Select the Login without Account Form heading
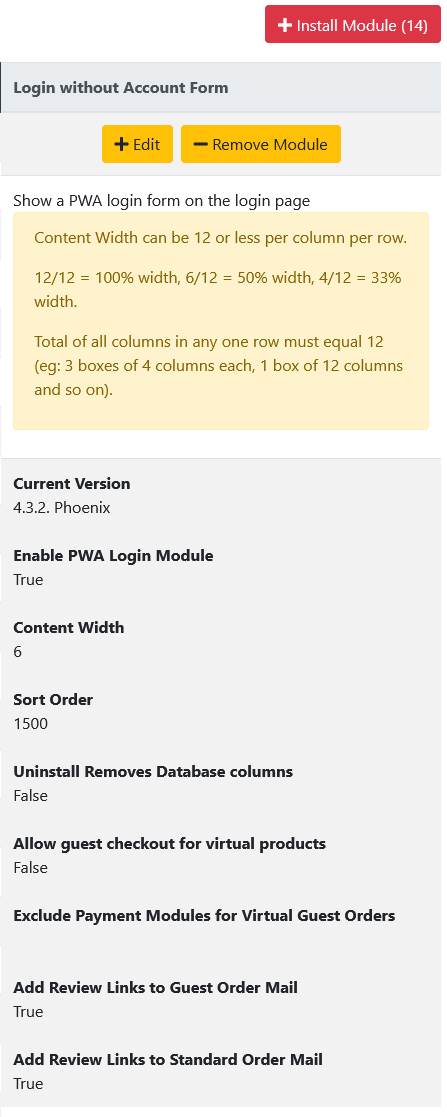 coord(120,88)
